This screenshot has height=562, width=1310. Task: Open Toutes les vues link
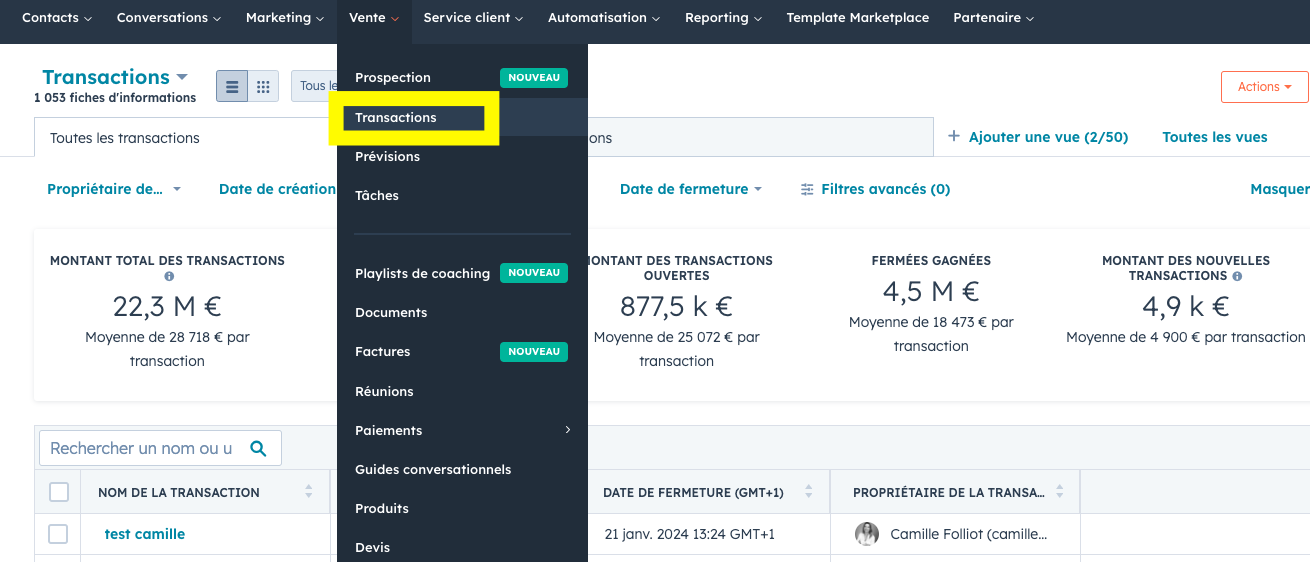coord(1215,137)
